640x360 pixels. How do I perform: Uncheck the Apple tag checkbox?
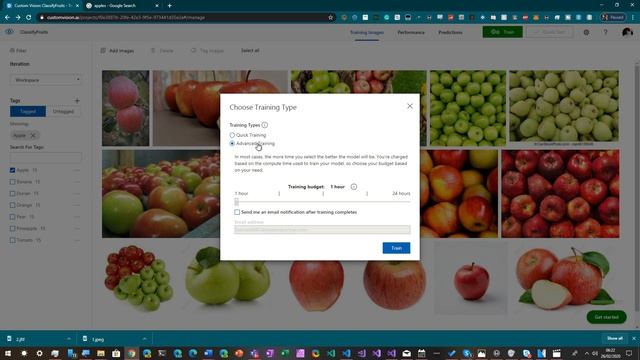[13, 170]
